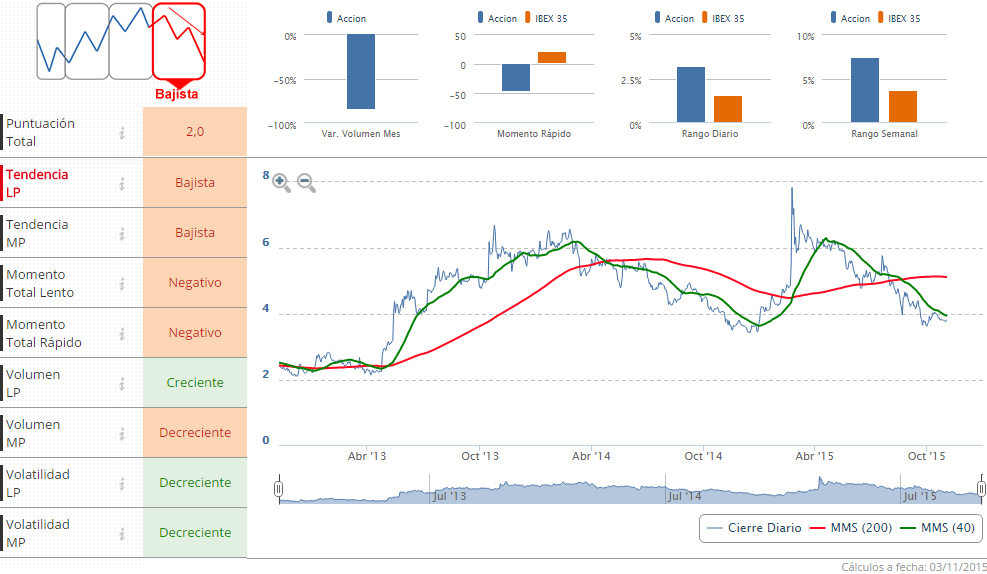Viewport: 987px width, 574px height.
Task: Click the zoom in magnifier icon
Action: click(281, 182)
